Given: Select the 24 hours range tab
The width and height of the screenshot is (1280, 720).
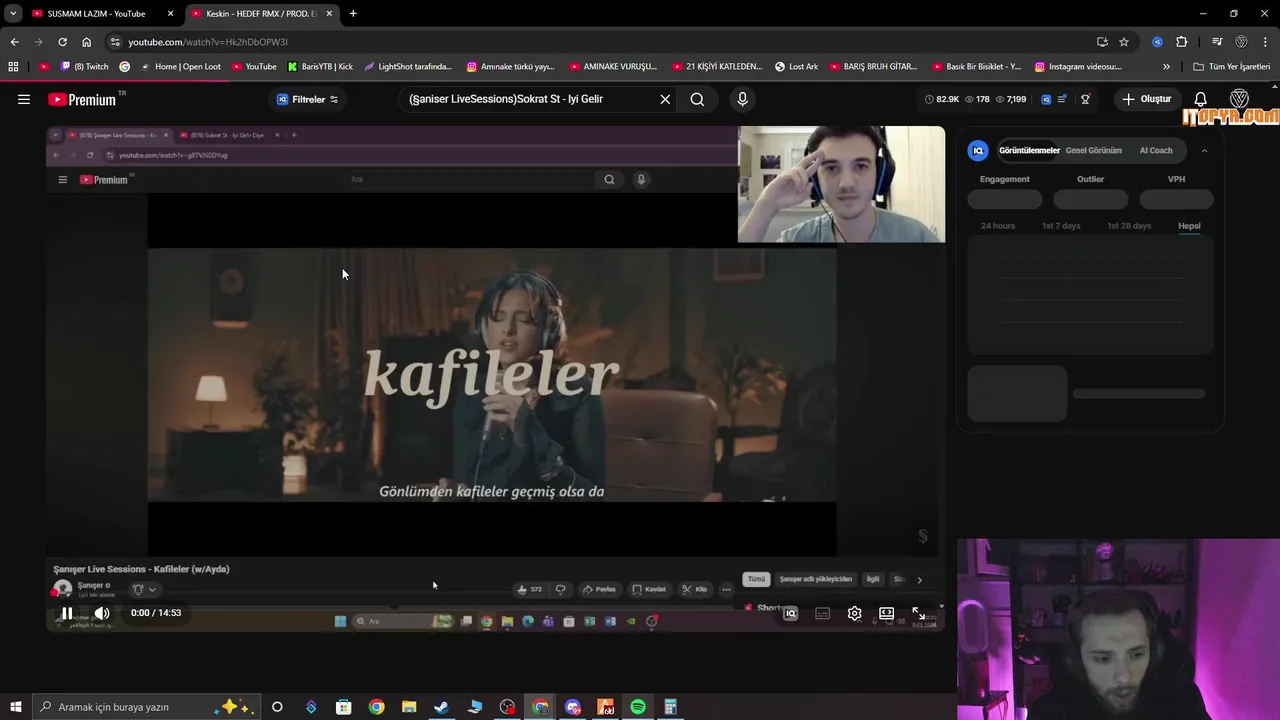Looking at the screenshot, I should 997,226.
